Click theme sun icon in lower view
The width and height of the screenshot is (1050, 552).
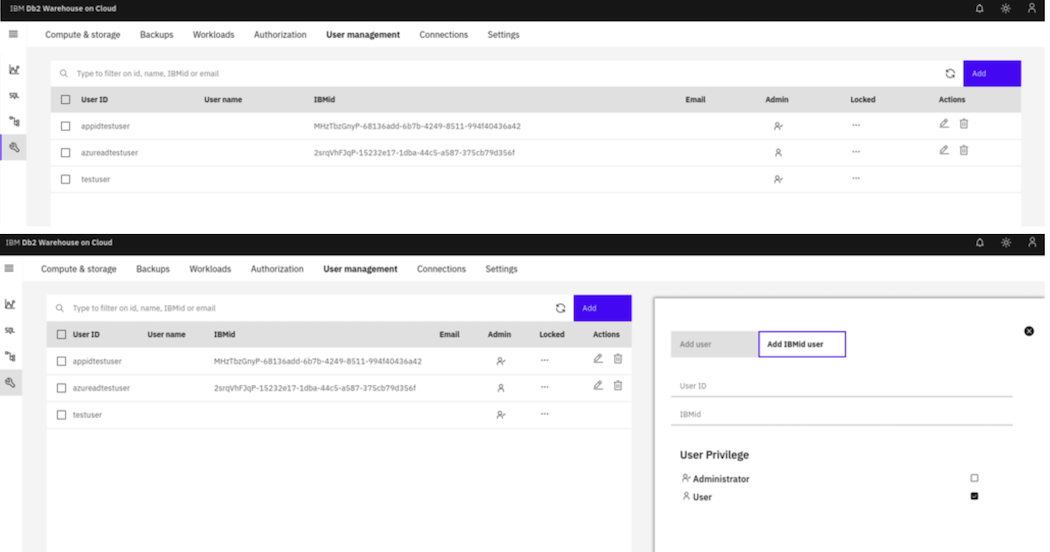coord(1006,243)
